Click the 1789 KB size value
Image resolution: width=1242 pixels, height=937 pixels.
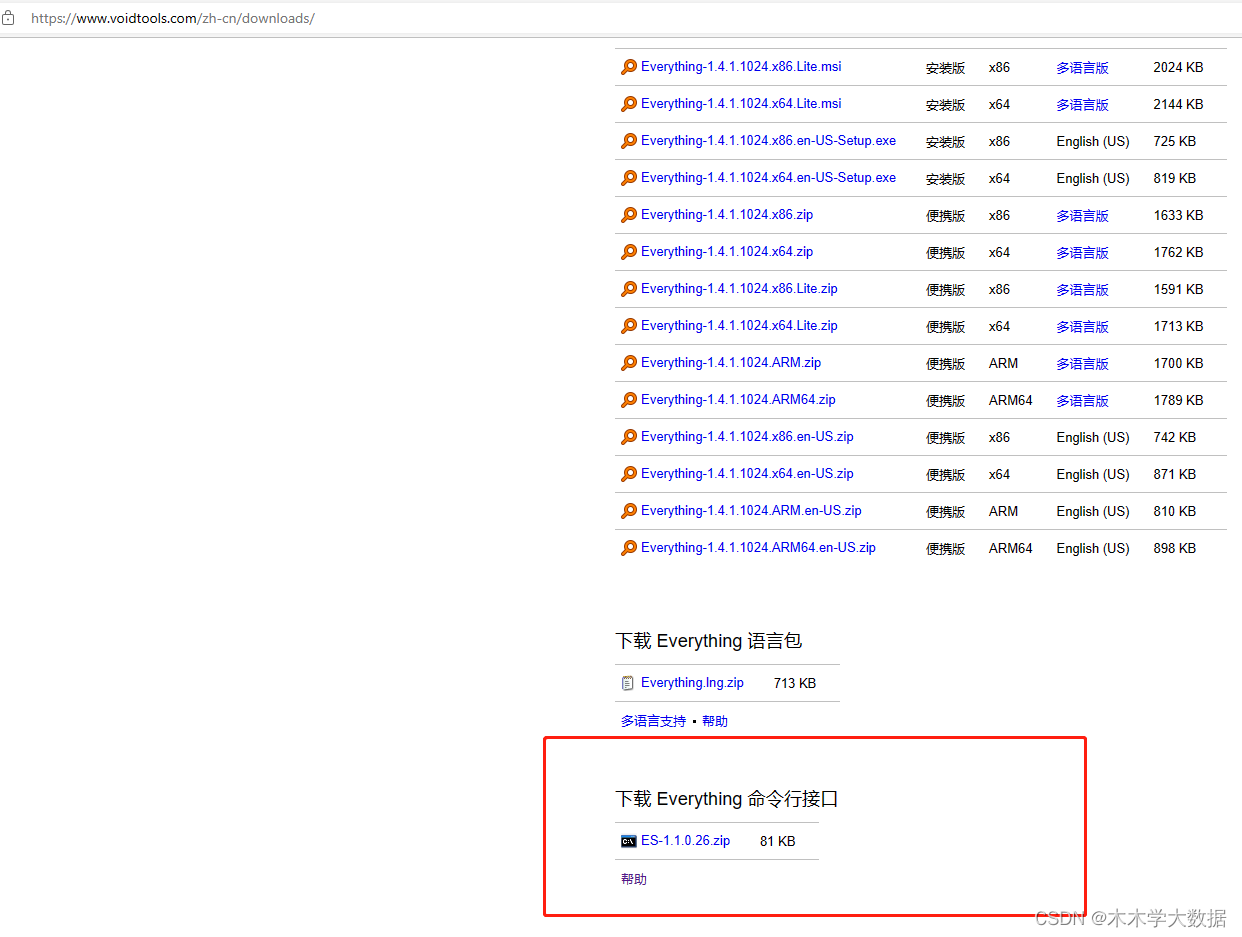[1178, 401]
